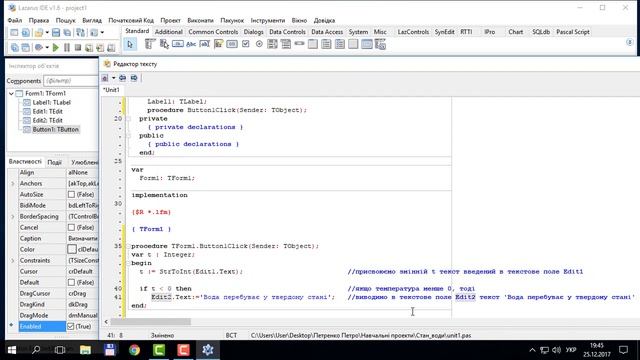
Task: Jump forward in editor history
Action: coord(134,78)
